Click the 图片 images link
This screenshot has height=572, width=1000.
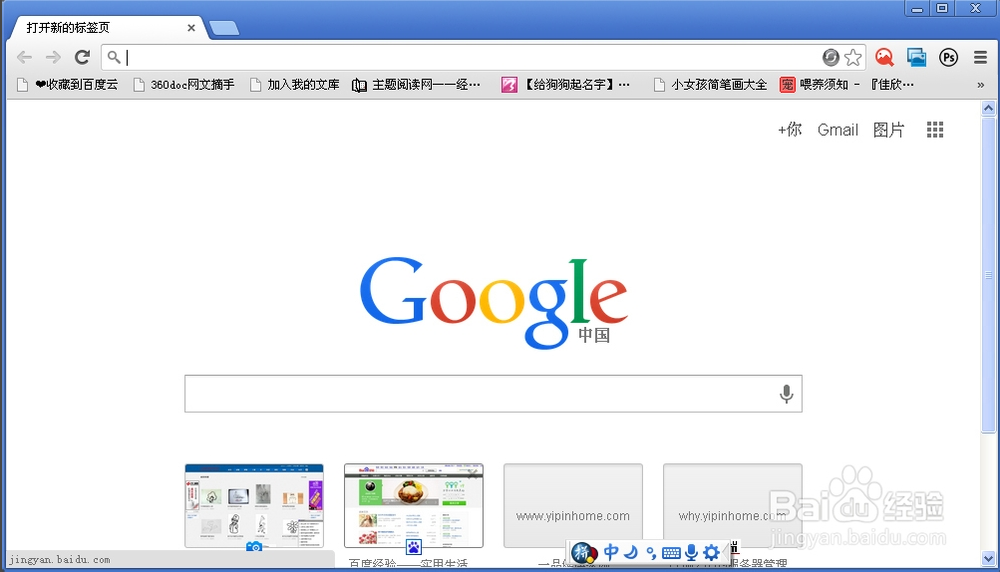[x=888, y=130]
